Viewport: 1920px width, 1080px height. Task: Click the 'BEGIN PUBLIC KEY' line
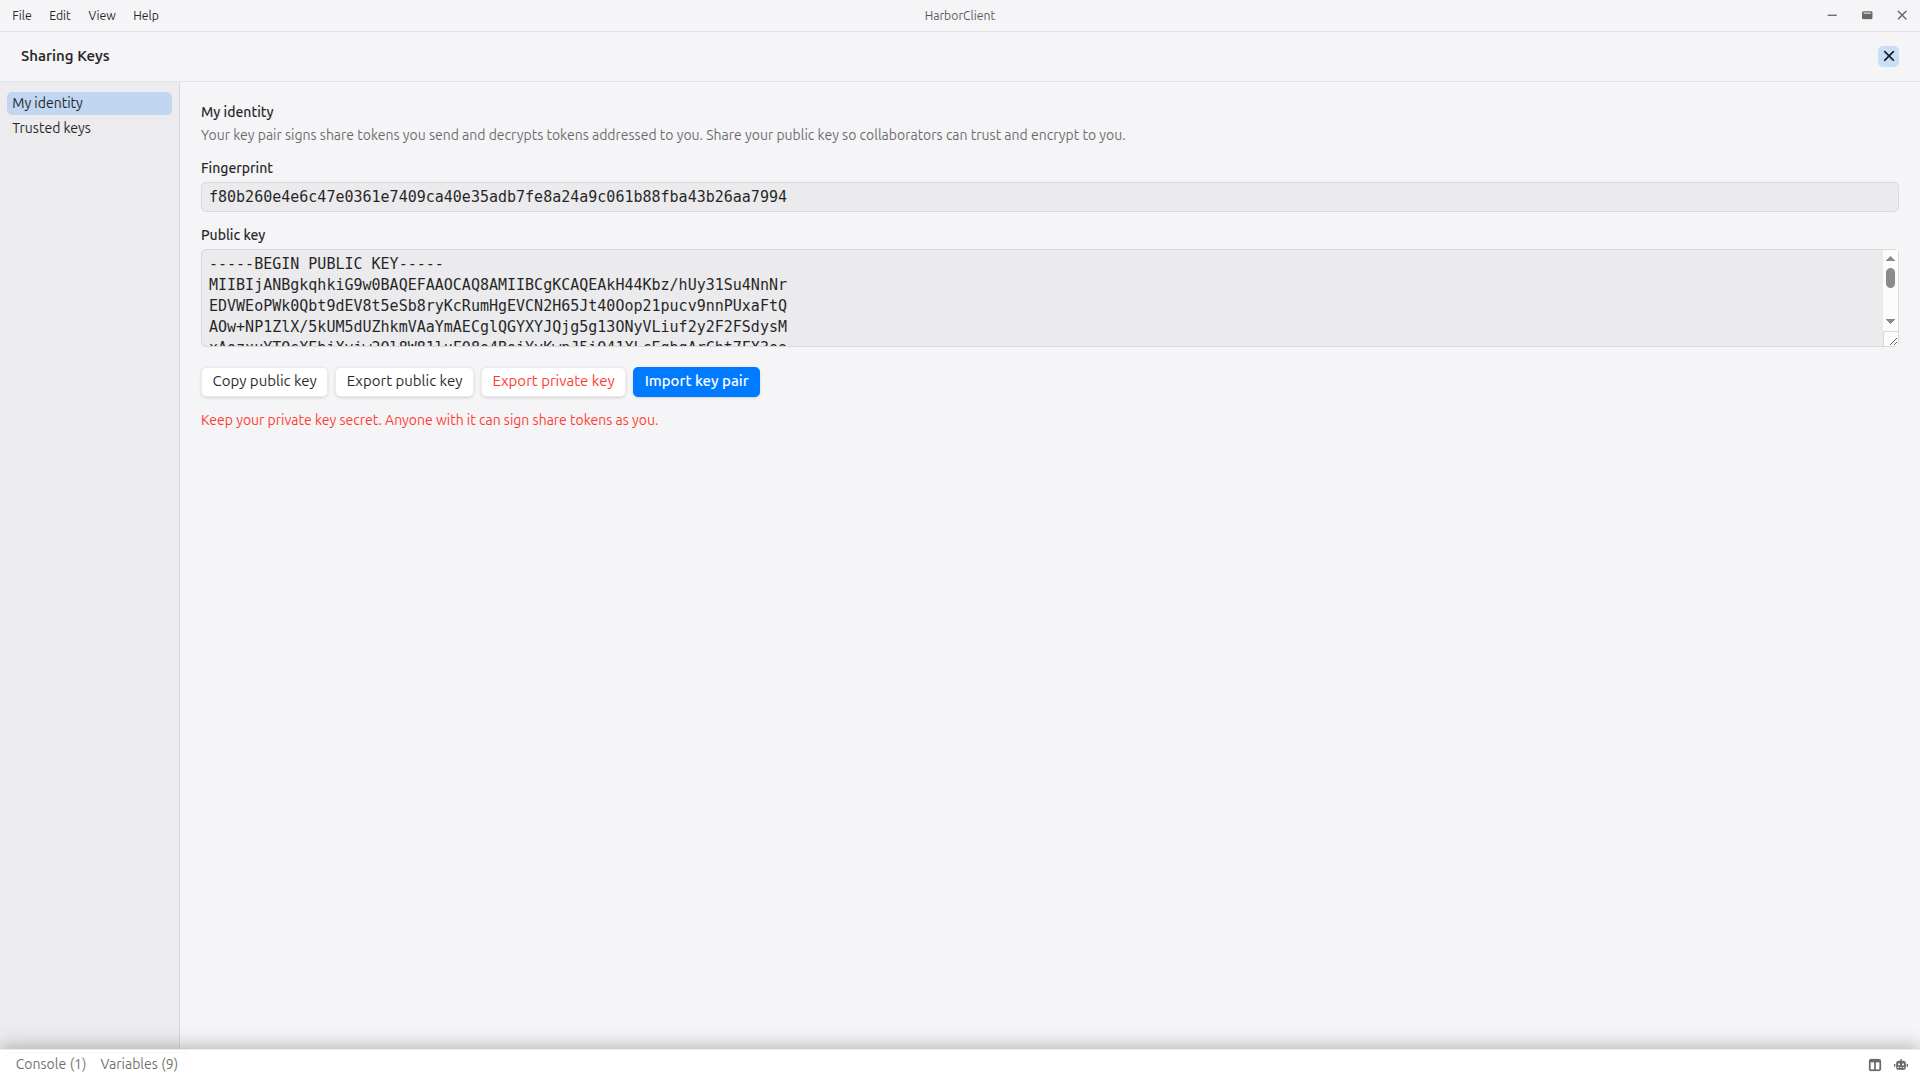pyautogui.click(x=326, y=264)
